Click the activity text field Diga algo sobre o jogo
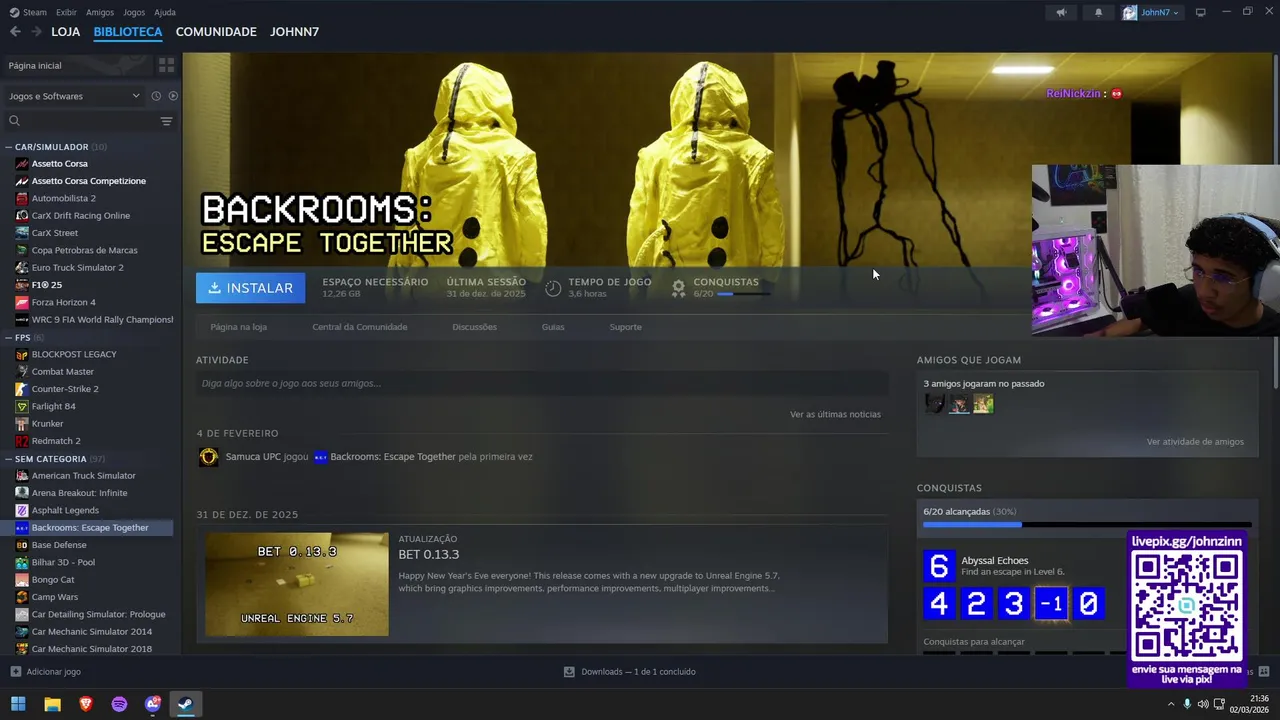 pyautogui.click(x=542, y=383)
